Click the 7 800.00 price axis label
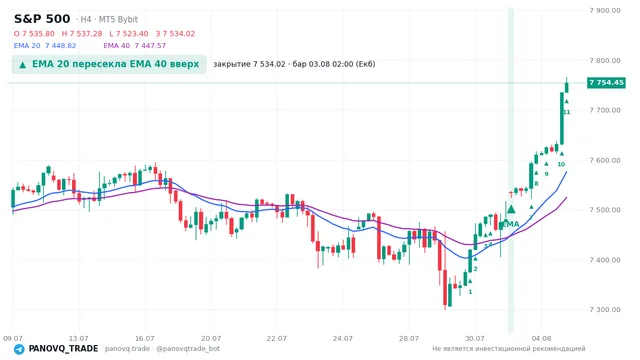The image size is (640, 360). 605,60
